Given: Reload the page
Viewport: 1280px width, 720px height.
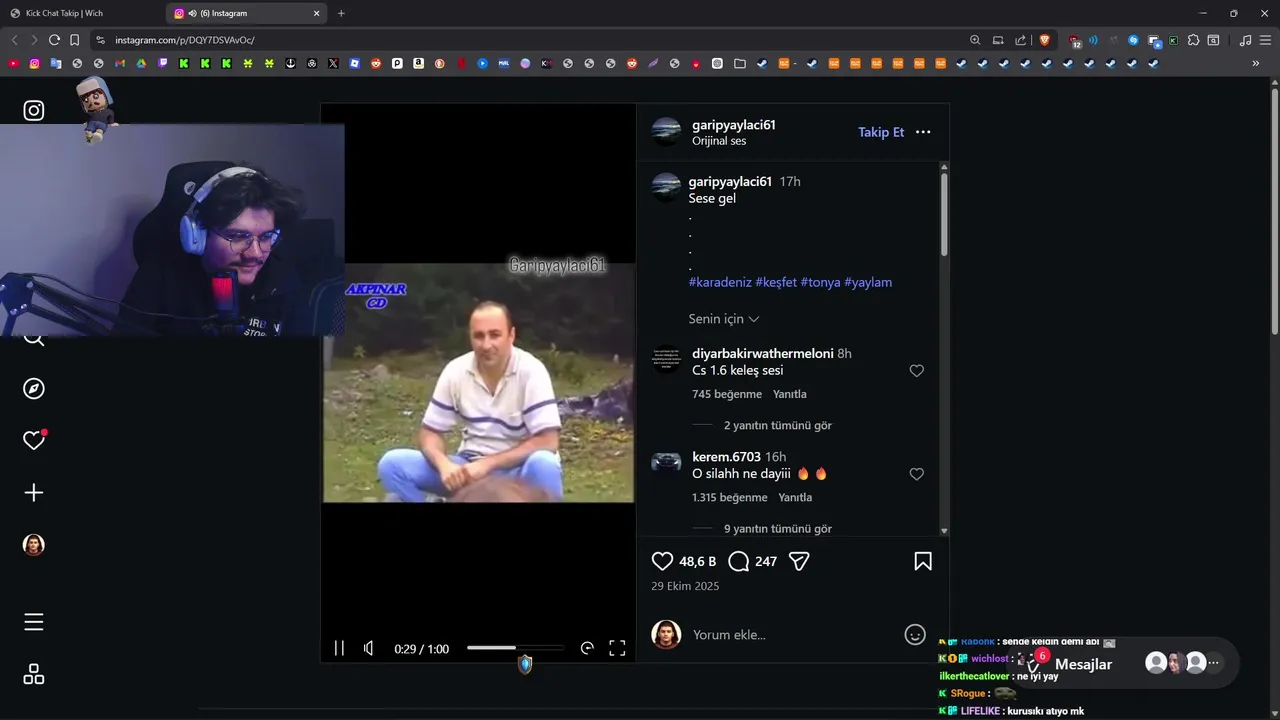Looking at the screenshot, I should coord(54,40).
